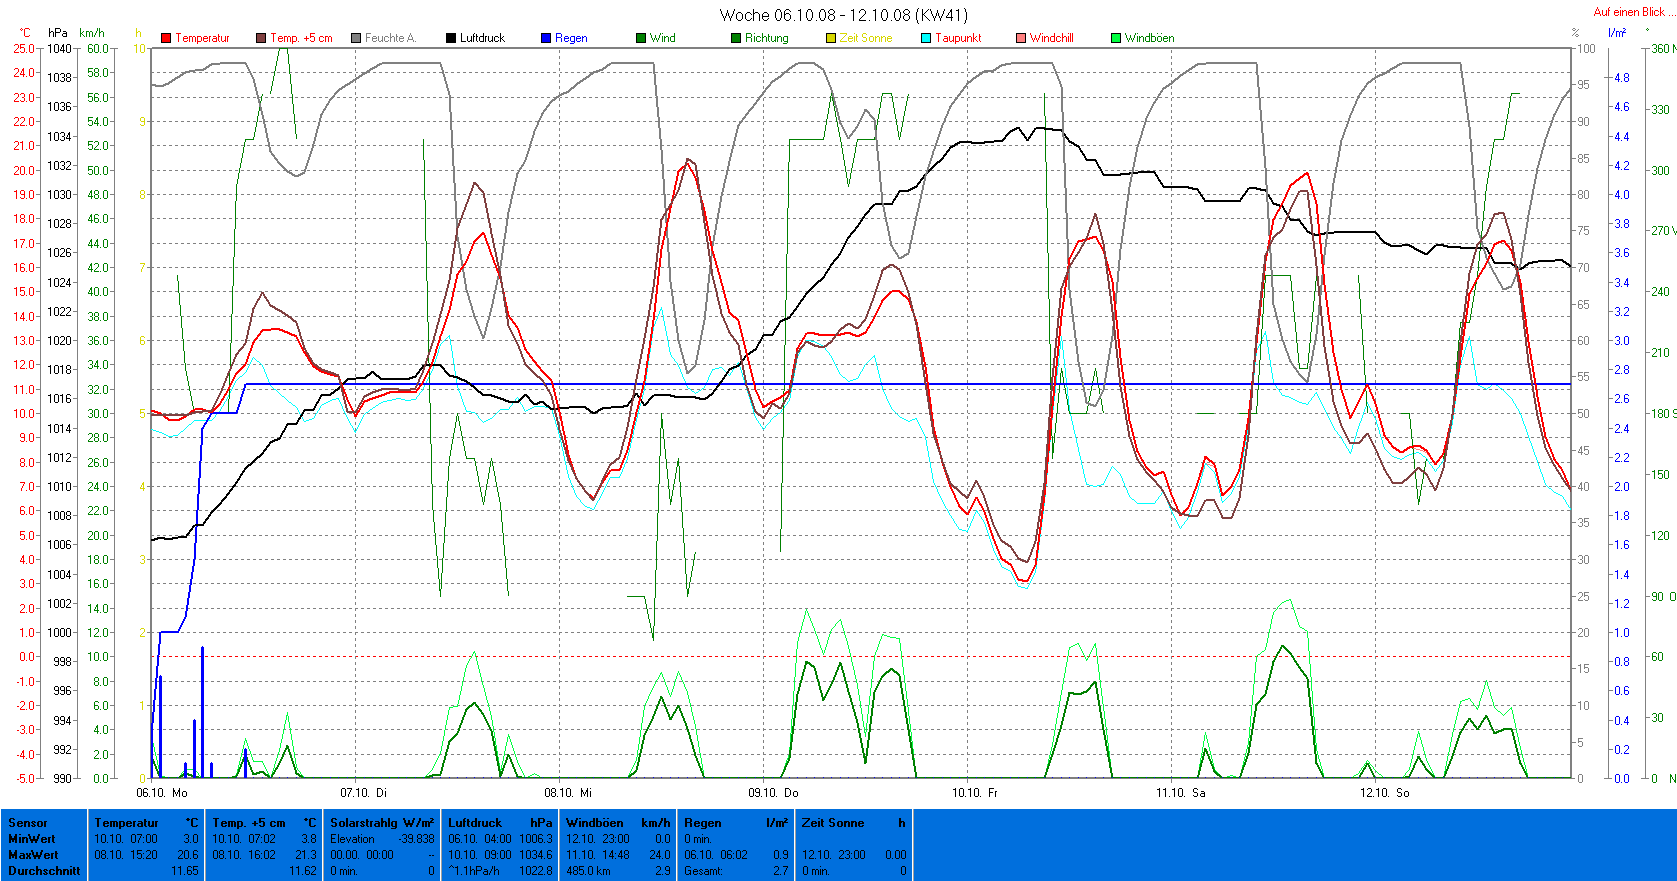The width and height of the screenshot is (1677, 881).
Task: Click the red Temperatur legend swatch
Action: click(166, 38)
